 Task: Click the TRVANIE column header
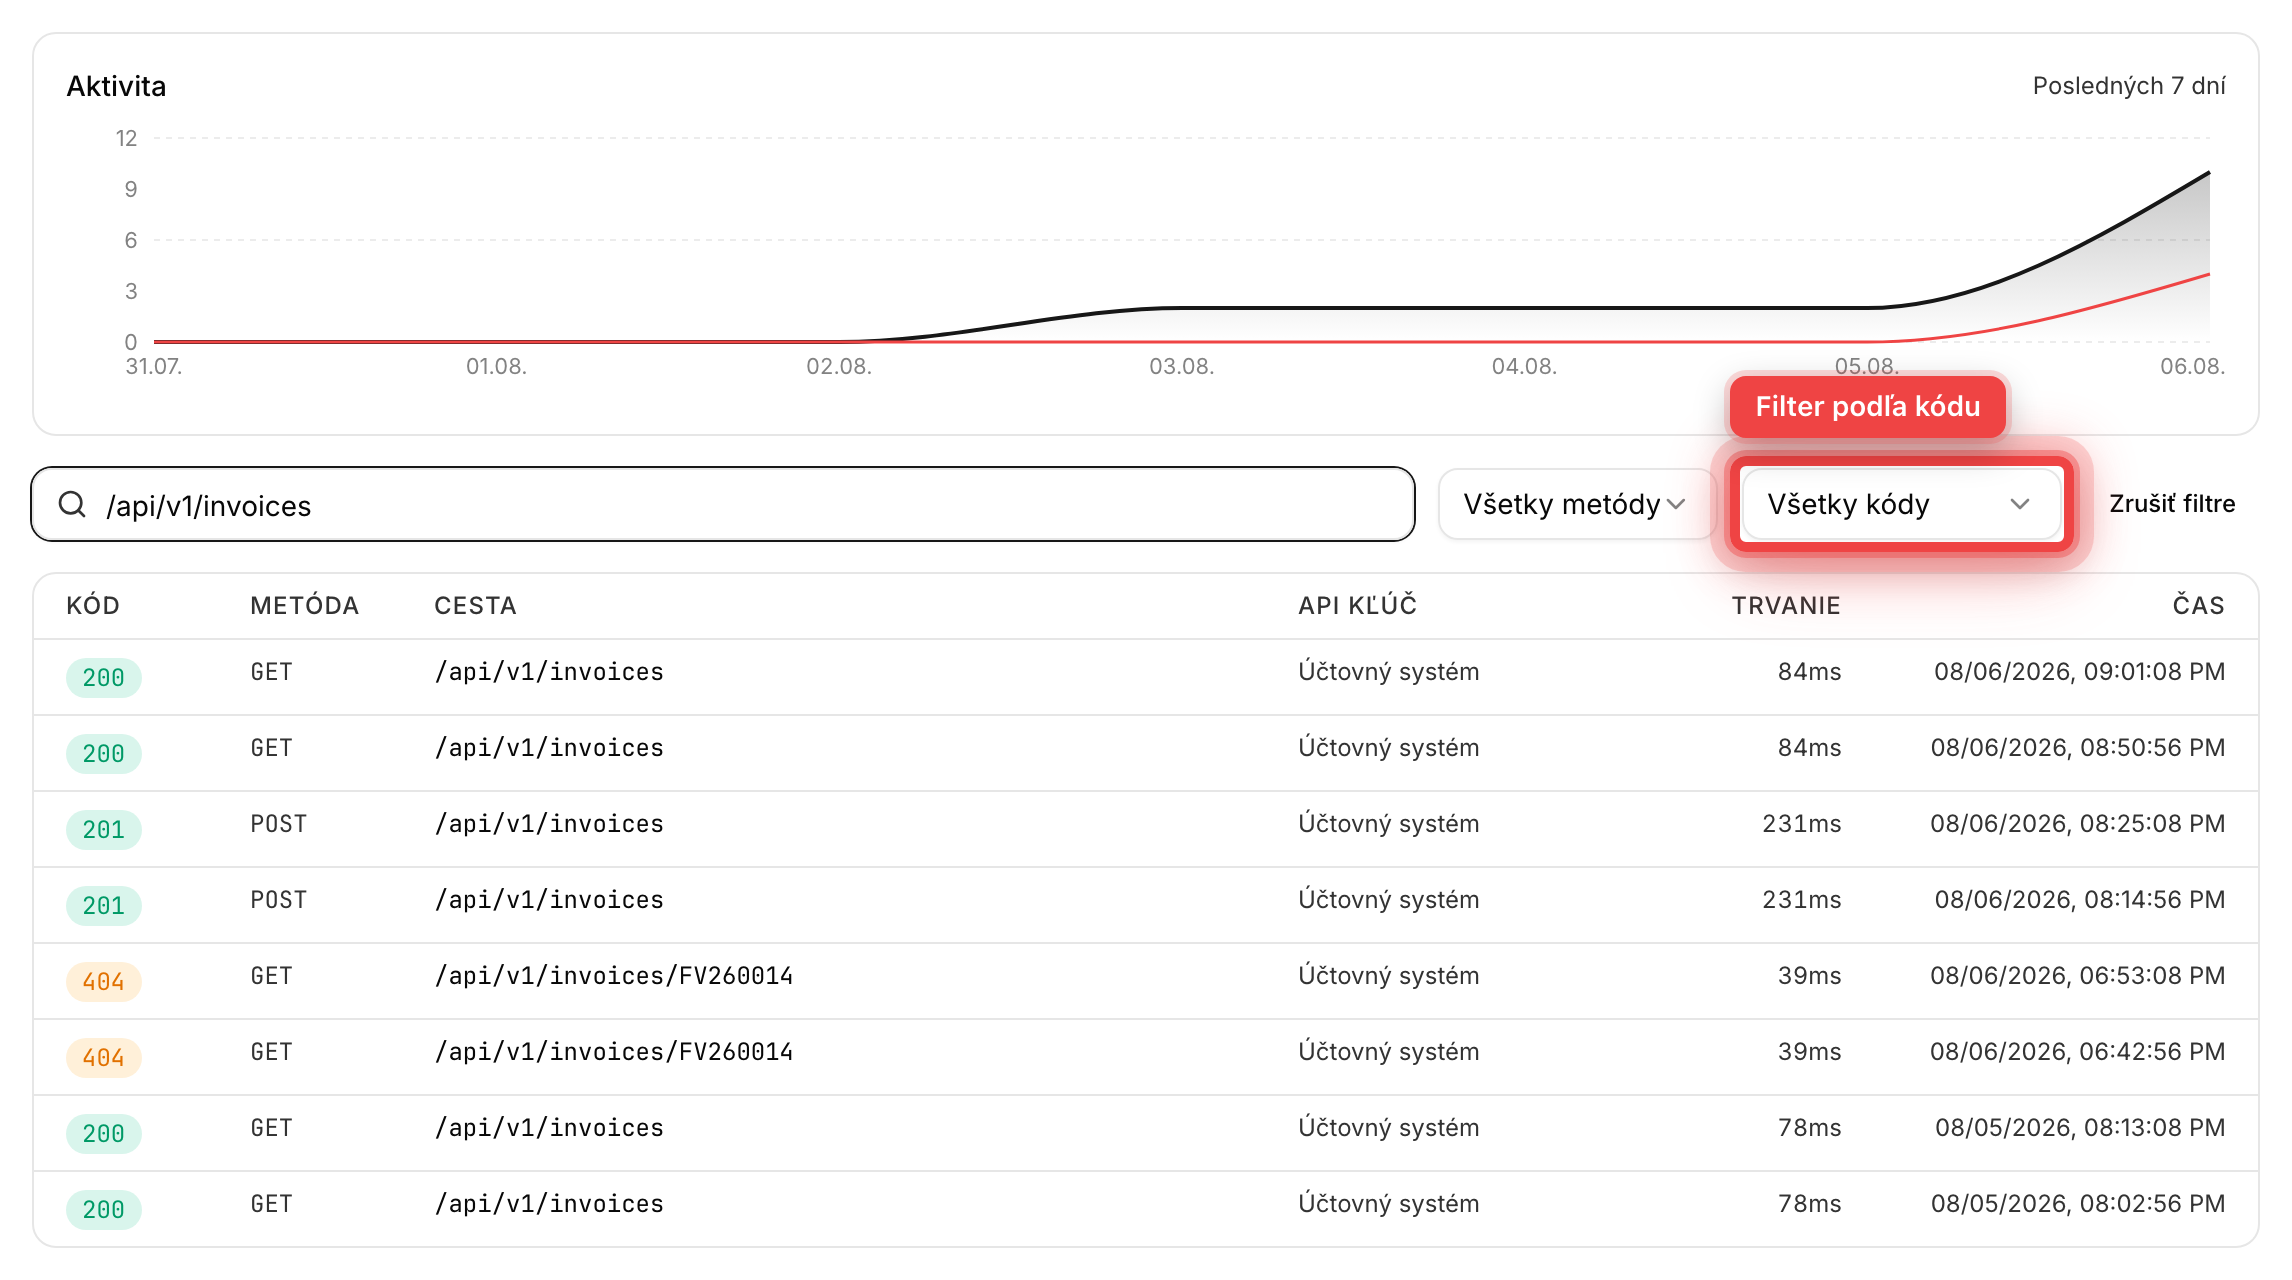(x=1786, y=606)
